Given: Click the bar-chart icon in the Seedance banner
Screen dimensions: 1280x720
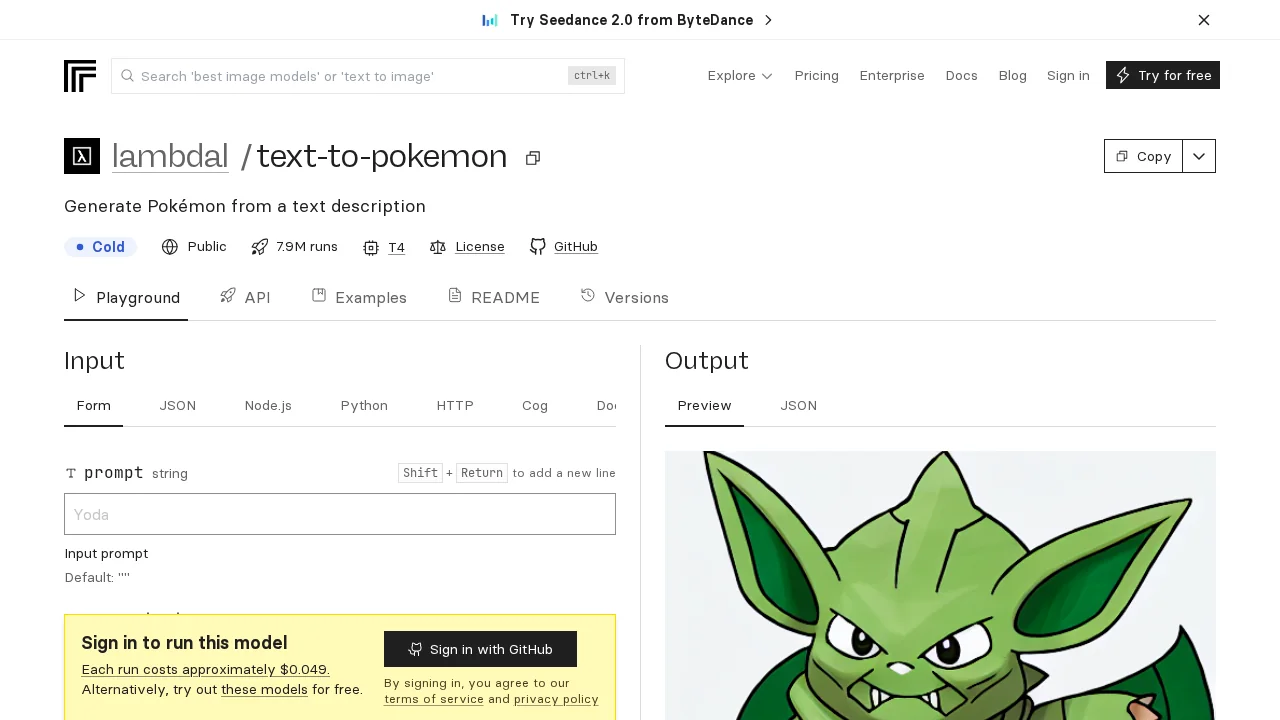Looking at the screenshot, I should [489, 20].
